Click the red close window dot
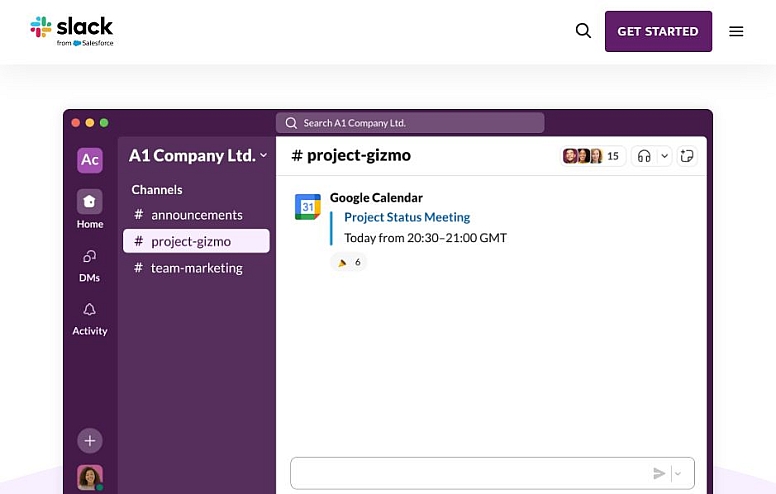The width and height of the screenshot is (776, 494). click(x=76, y=123)
